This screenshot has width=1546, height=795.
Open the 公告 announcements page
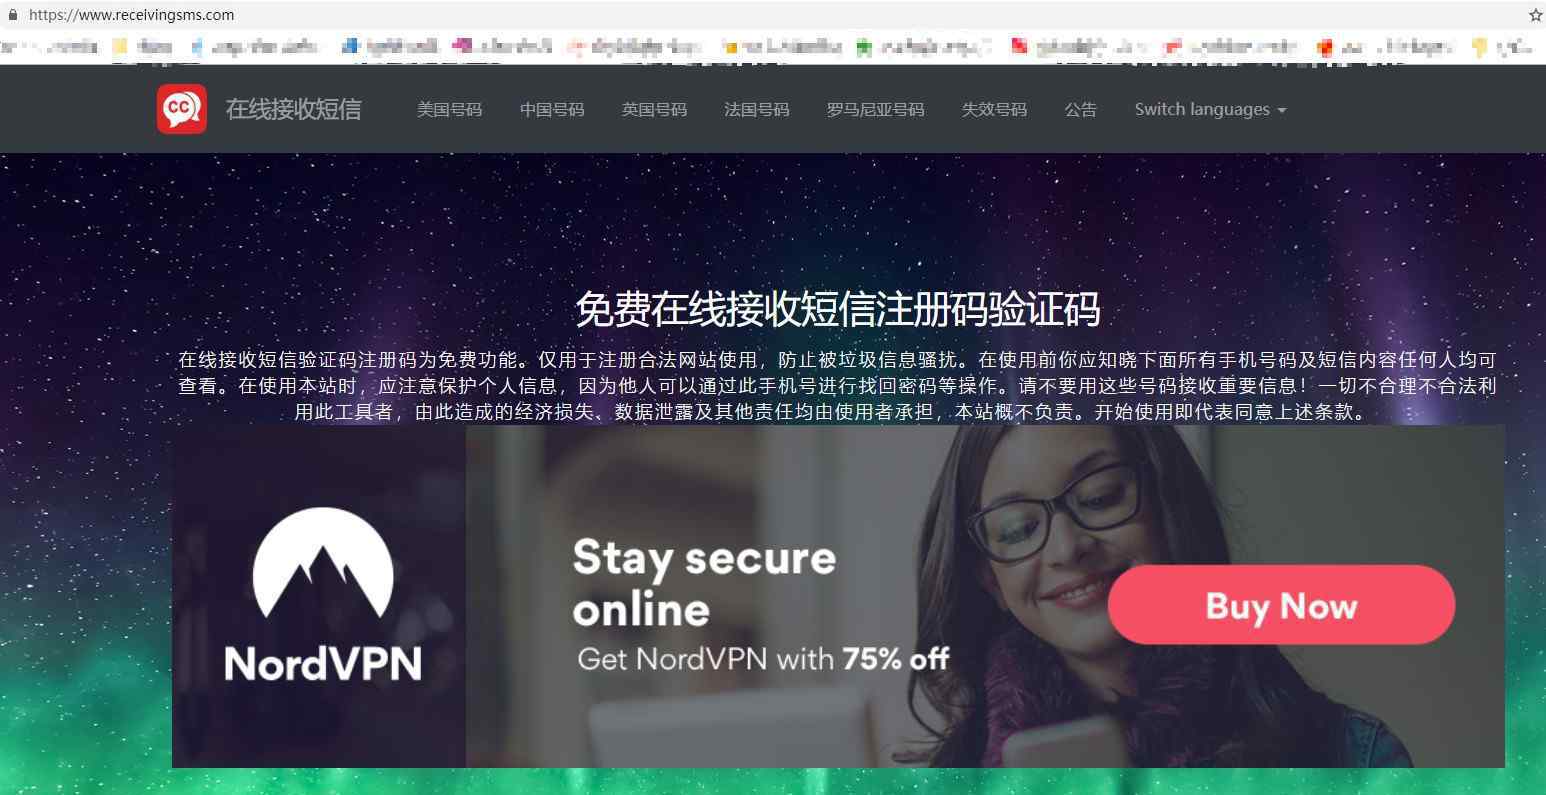(x=1081, y=110)
